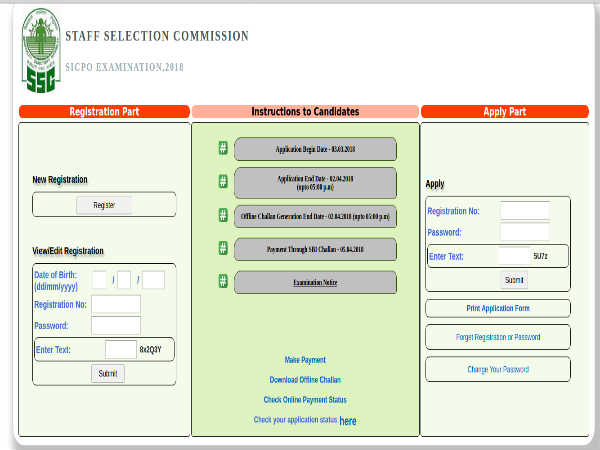The height and width of the screenshot is (450, 600).
Task: Open Application Begin Date instruction box
Action: tap(315, 149)
